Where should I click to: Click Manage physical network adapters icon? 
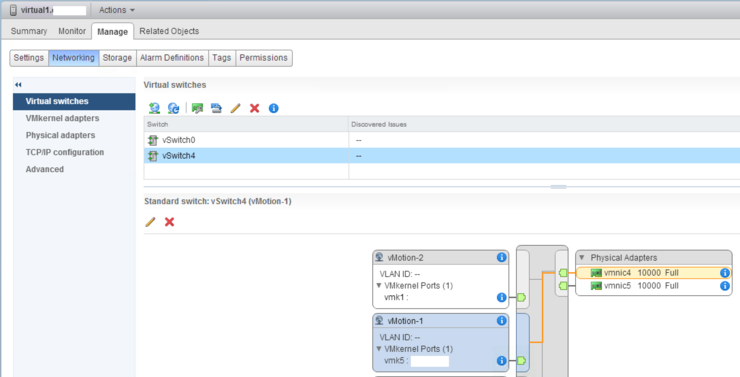pyautogui.click(x=197, y=108)
